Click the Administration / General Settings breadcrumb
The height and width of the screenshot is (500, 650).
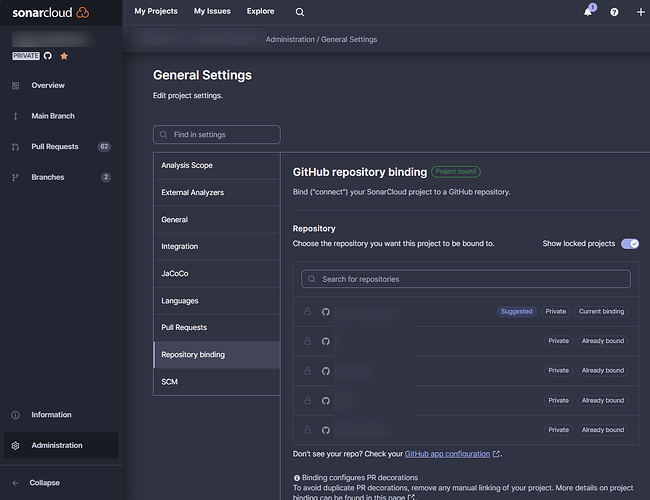click(x=321, y=39)
